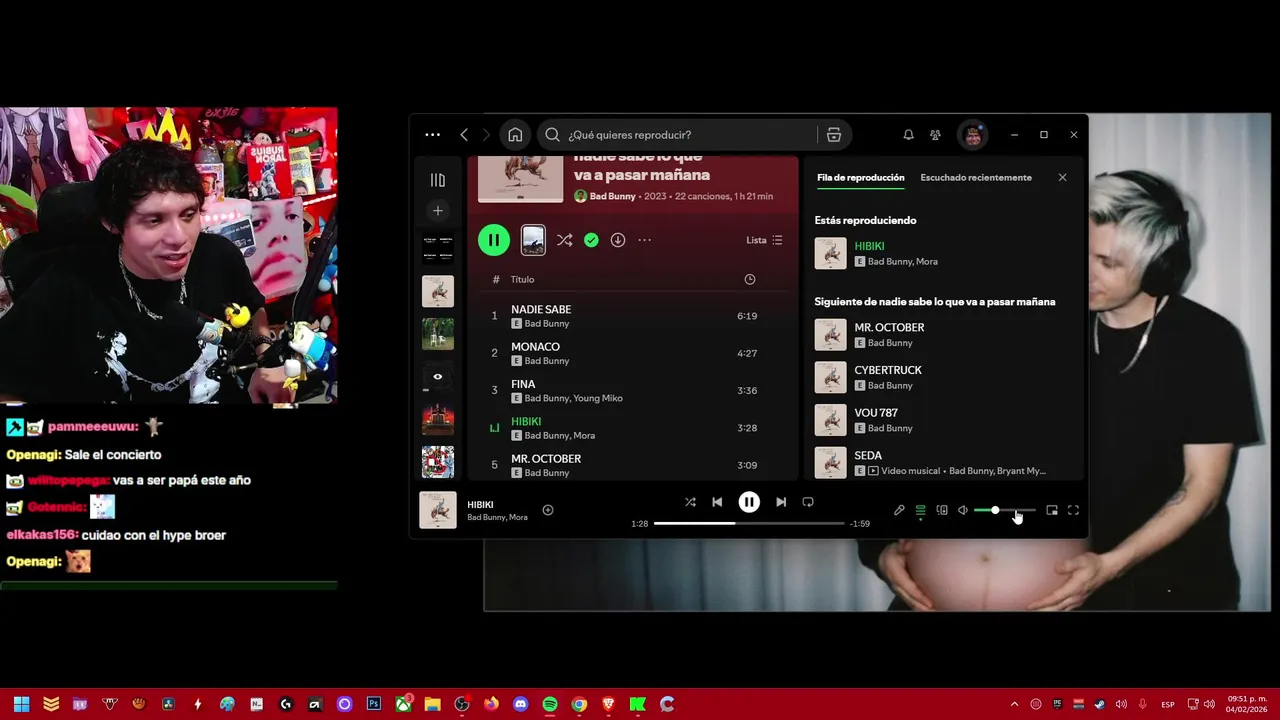Viewport: 1280px width, 720px height.
Task: Open more options for the album
Action: 644,240
